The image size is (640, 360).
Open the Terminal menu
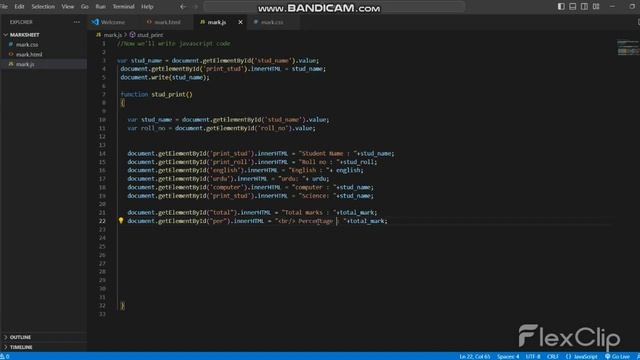click(x=123, y=7)
